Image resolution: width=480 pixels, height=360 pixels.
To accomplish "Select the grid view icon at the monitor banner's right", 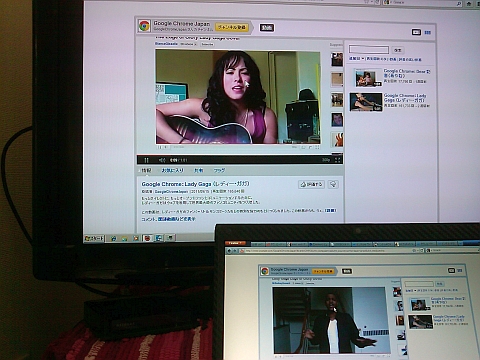I will (x=428, y=32).
